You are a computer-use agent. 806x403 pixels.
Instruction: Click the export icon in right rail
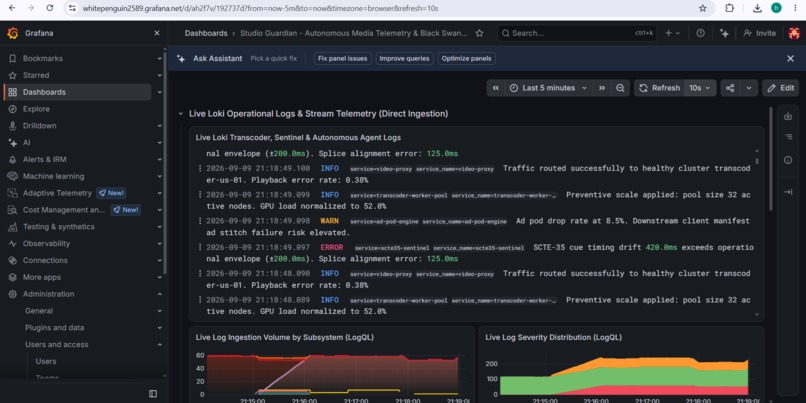(x=787, y=117)
